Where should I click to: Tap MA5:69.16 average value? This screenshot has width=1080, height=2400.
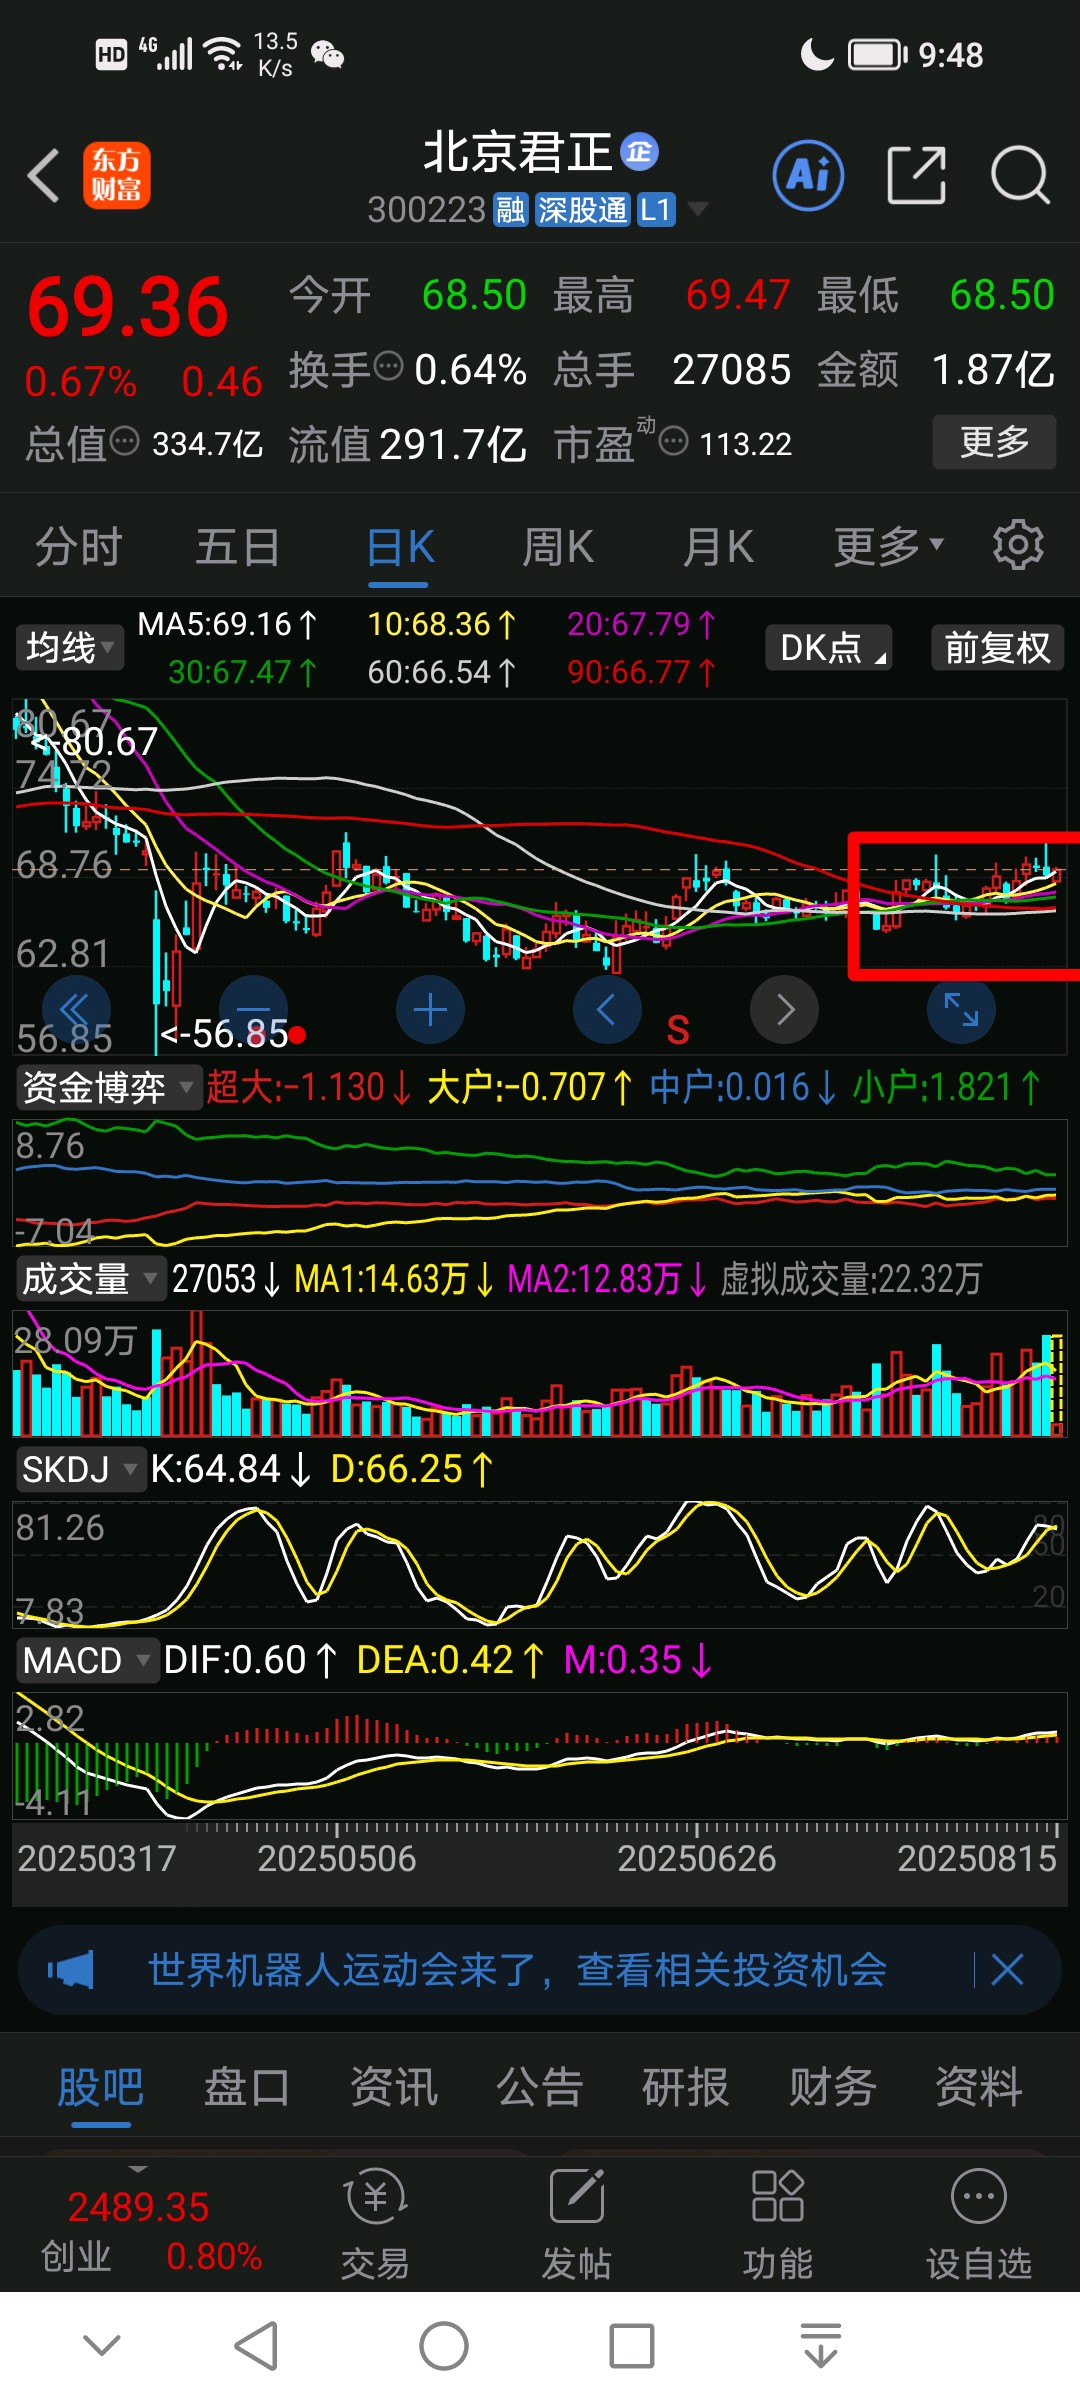tap(228, 625)
